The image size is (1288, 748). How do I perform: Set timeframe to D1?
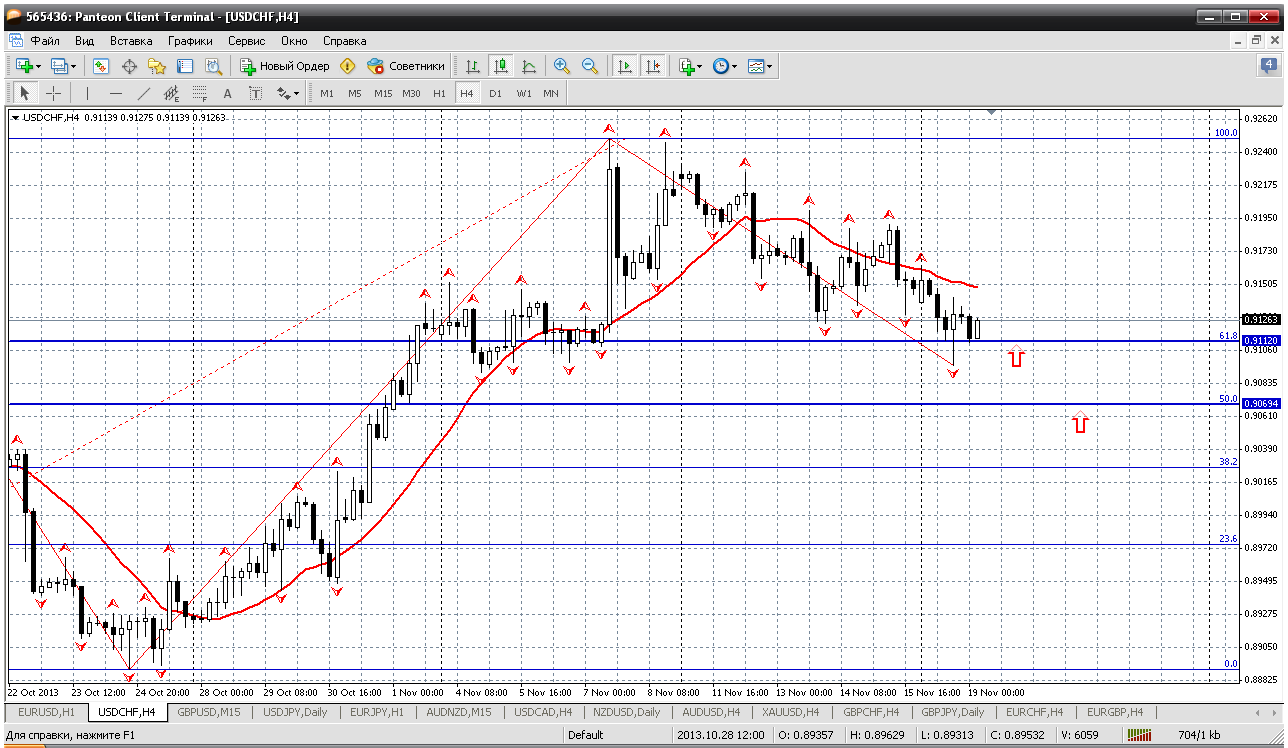495,93
